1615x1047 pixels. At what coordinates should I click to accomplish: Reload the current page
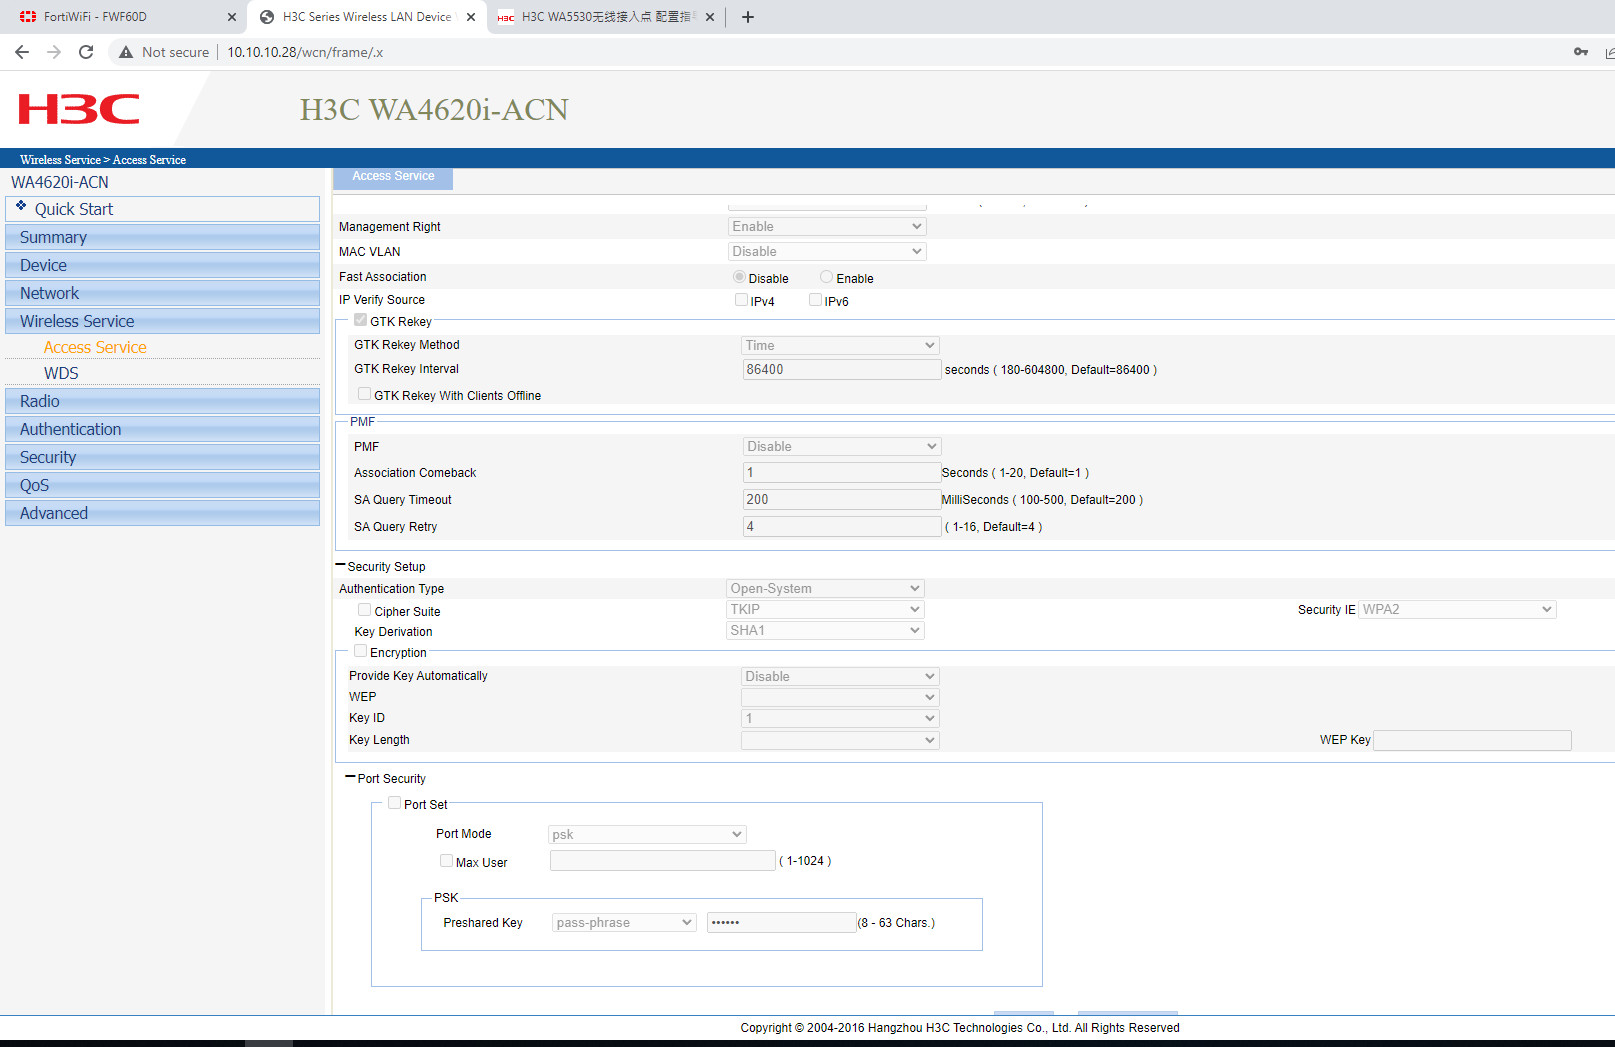click(86, 52)
